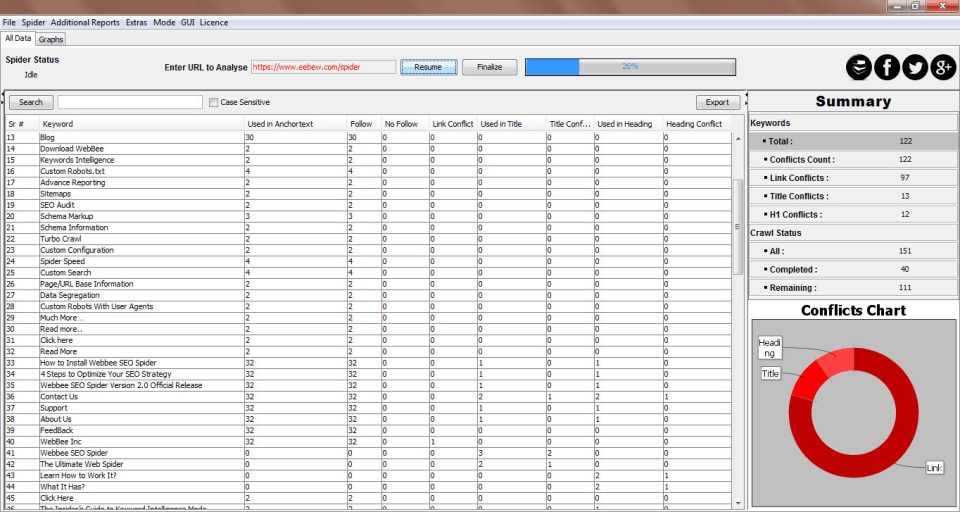Open the Additional Reports menu
The height and width of the screenshot is (512, 960).
pos(85,22)
